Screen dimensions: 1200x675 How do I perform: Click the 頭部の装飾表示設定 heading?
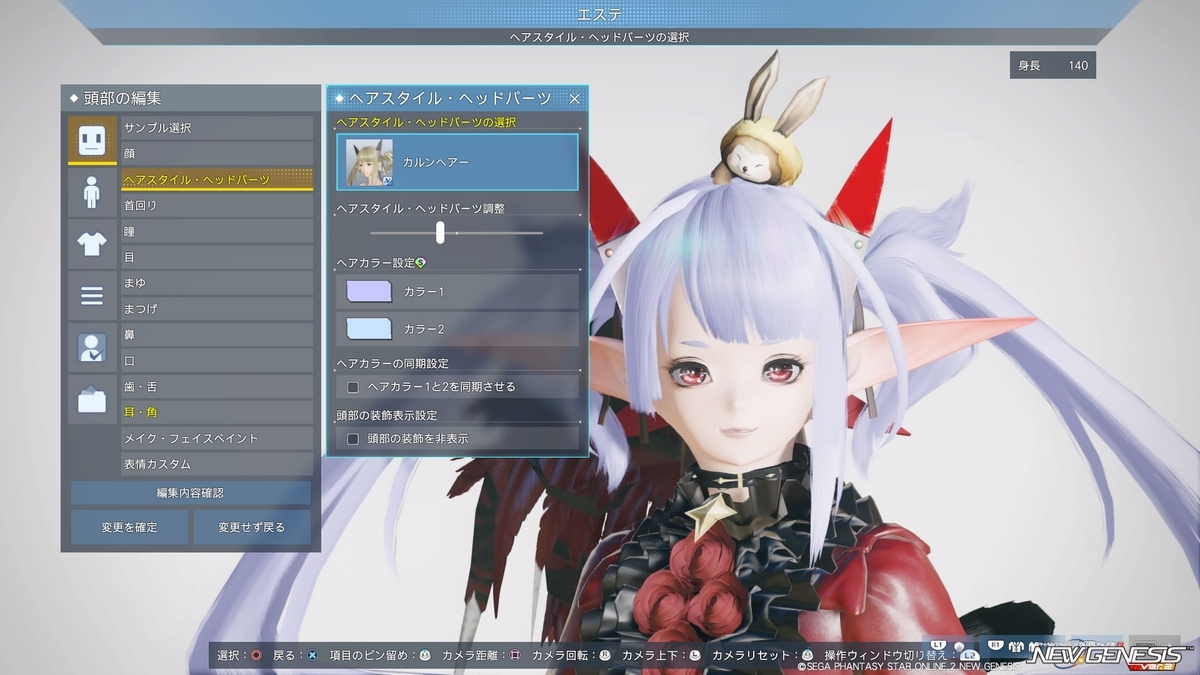[387, 415]
